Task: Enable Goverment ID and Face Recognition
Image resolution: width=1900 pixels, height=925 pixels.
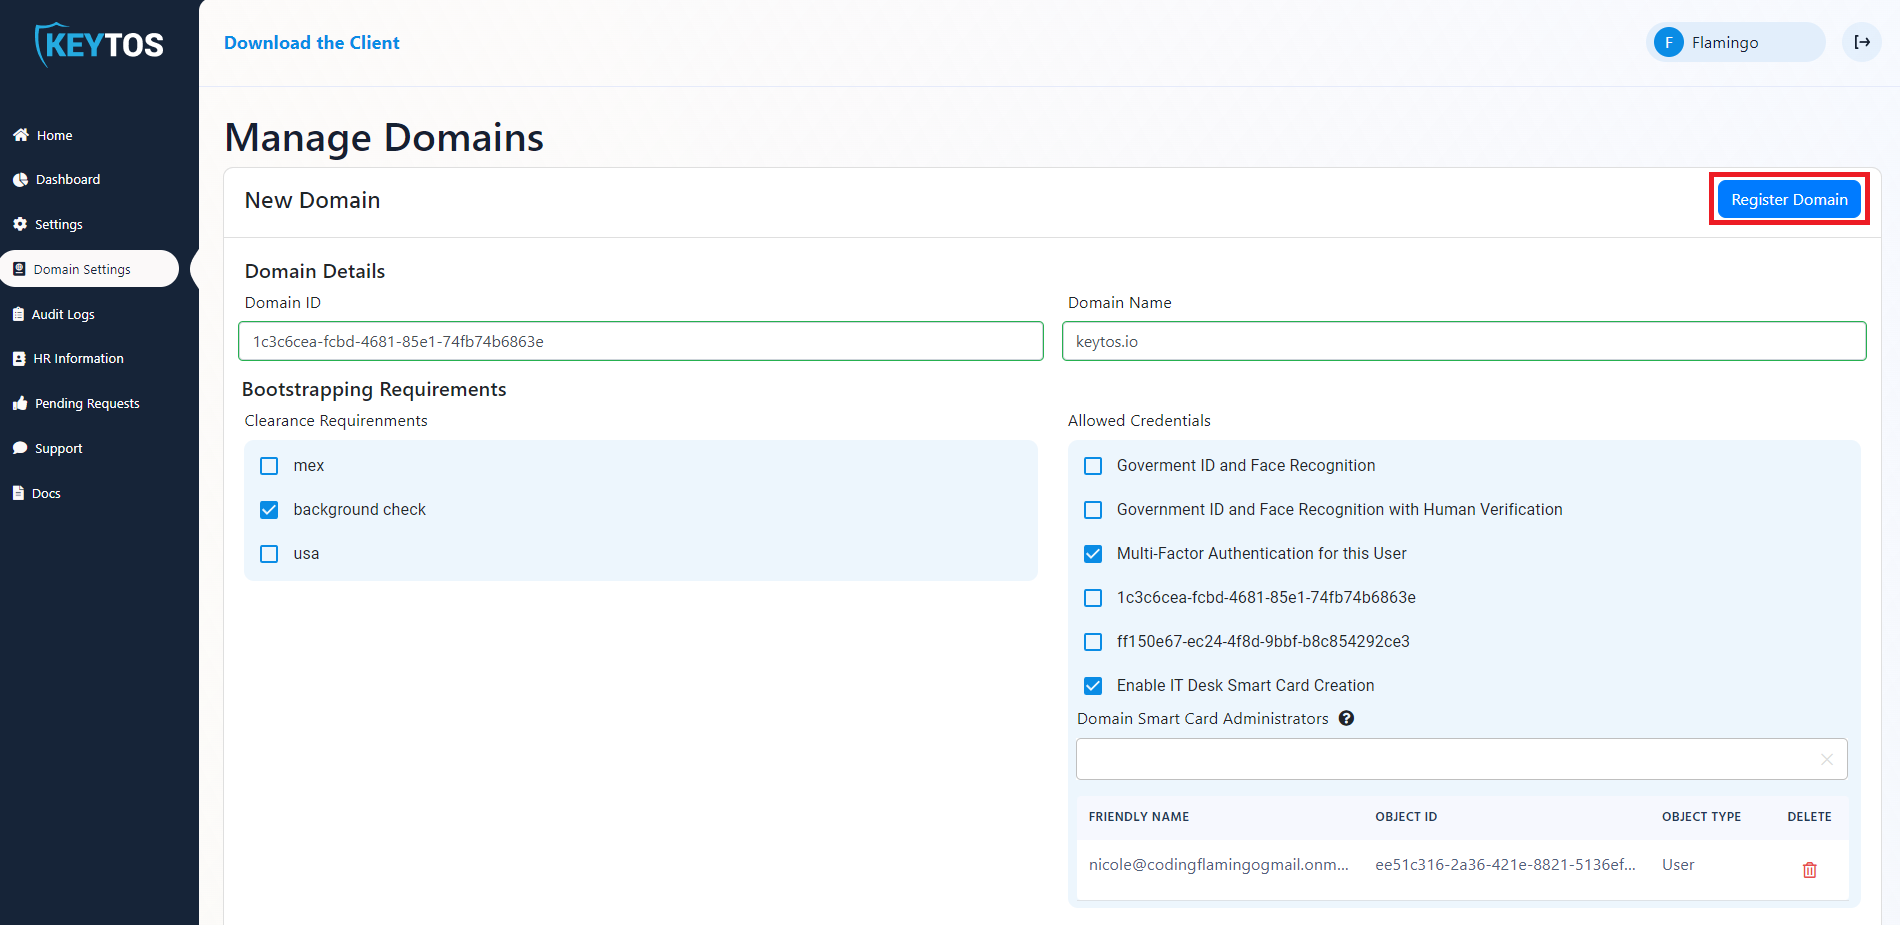Action: pyautogui.click(x=1093, y=466)
